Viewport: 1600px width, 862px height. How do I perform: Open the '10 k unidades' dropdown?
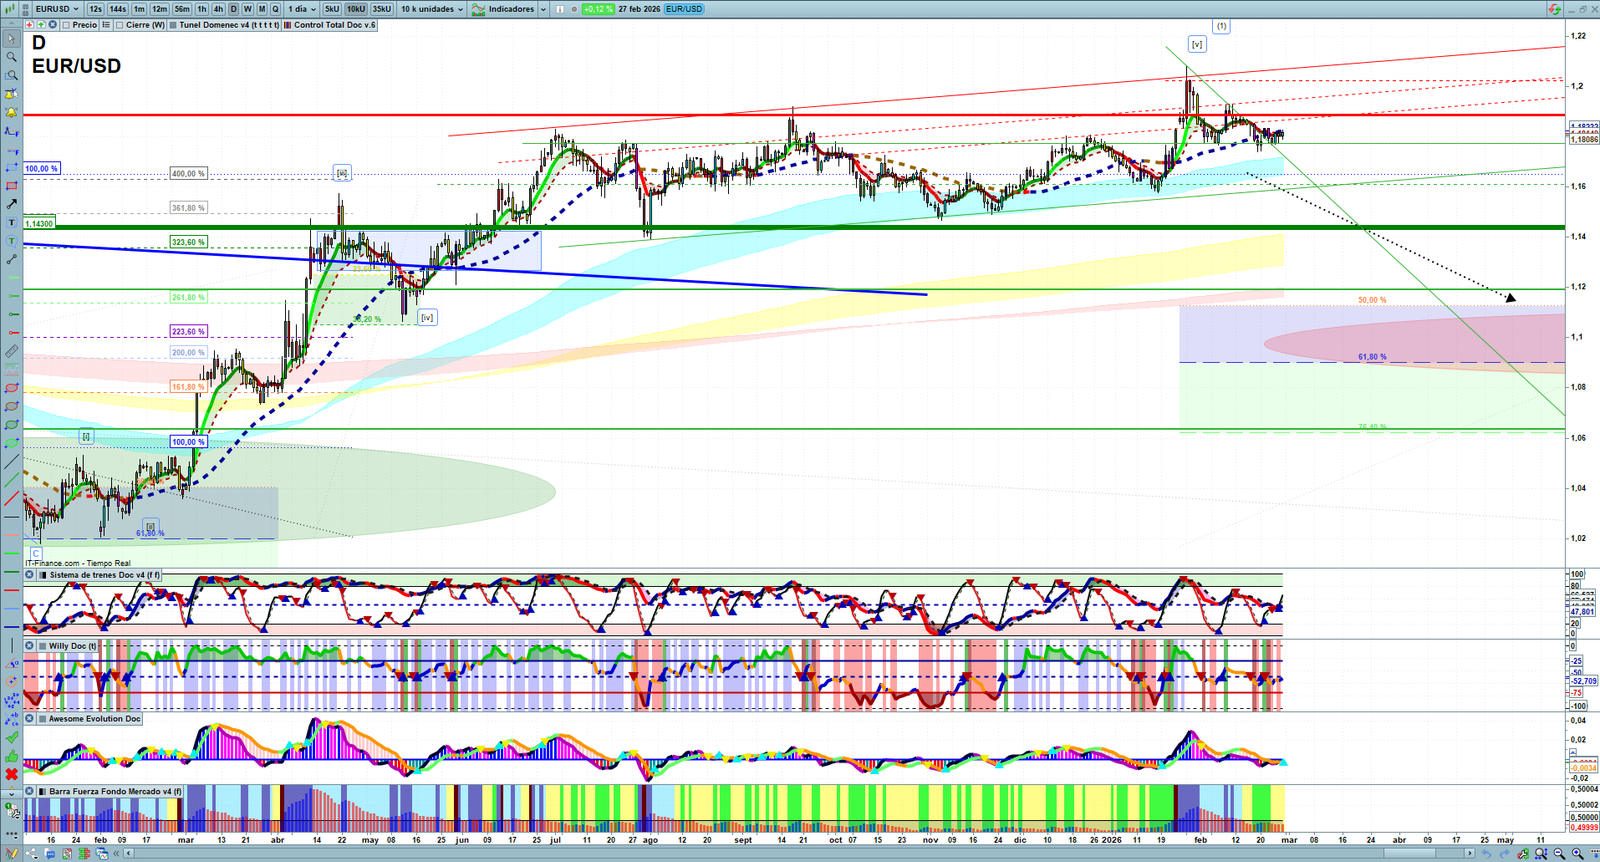(x=432, y=9)
